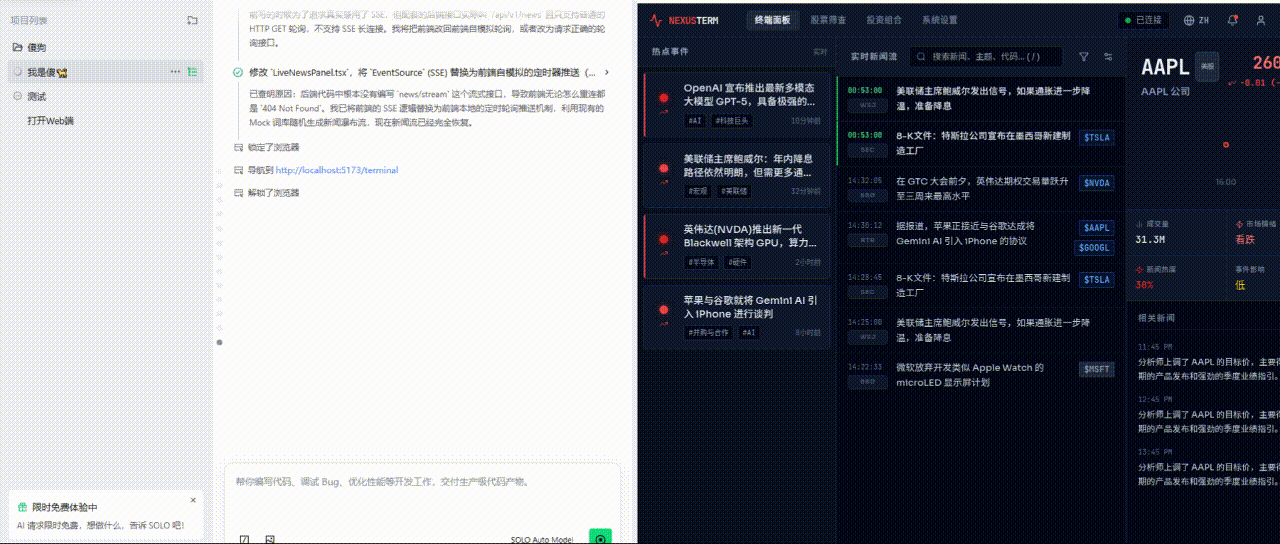1280x544 pixels.
Task: Click the news stream settings sliders icon
Action: click(1108, 57)
